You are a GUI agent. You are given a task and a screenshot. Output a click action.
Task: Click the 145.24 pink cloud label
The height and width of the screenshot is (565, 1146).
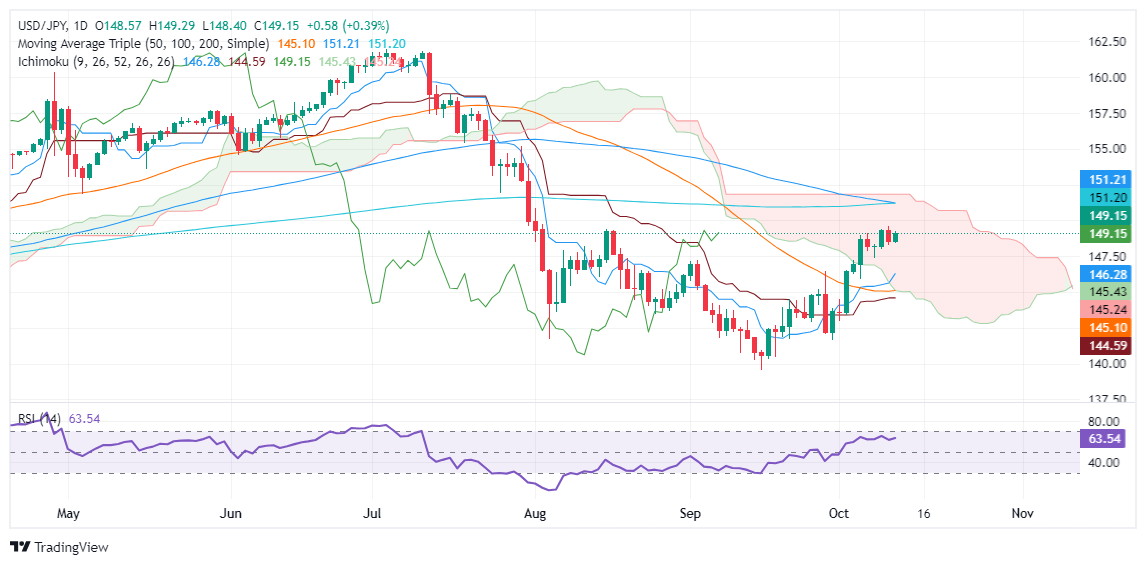pyautogui.click(x=1105, y=309)
